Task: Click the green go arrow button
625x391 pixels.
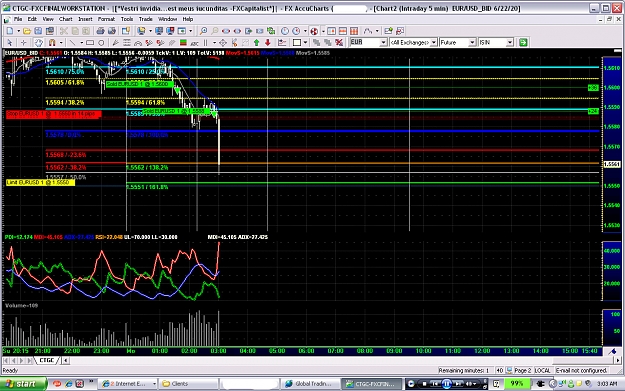Action: (x=523, y=42)
